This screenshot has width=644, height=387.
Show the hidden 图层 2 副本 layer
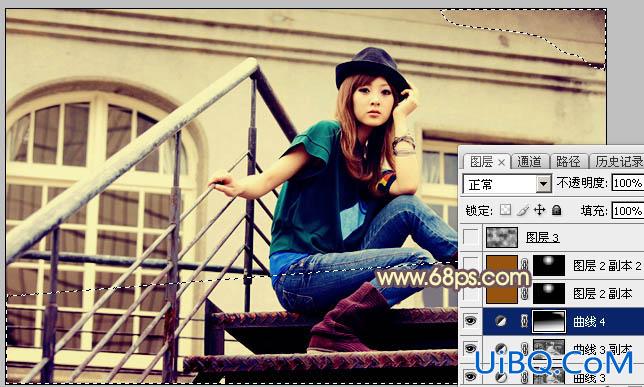pos(471,293)
